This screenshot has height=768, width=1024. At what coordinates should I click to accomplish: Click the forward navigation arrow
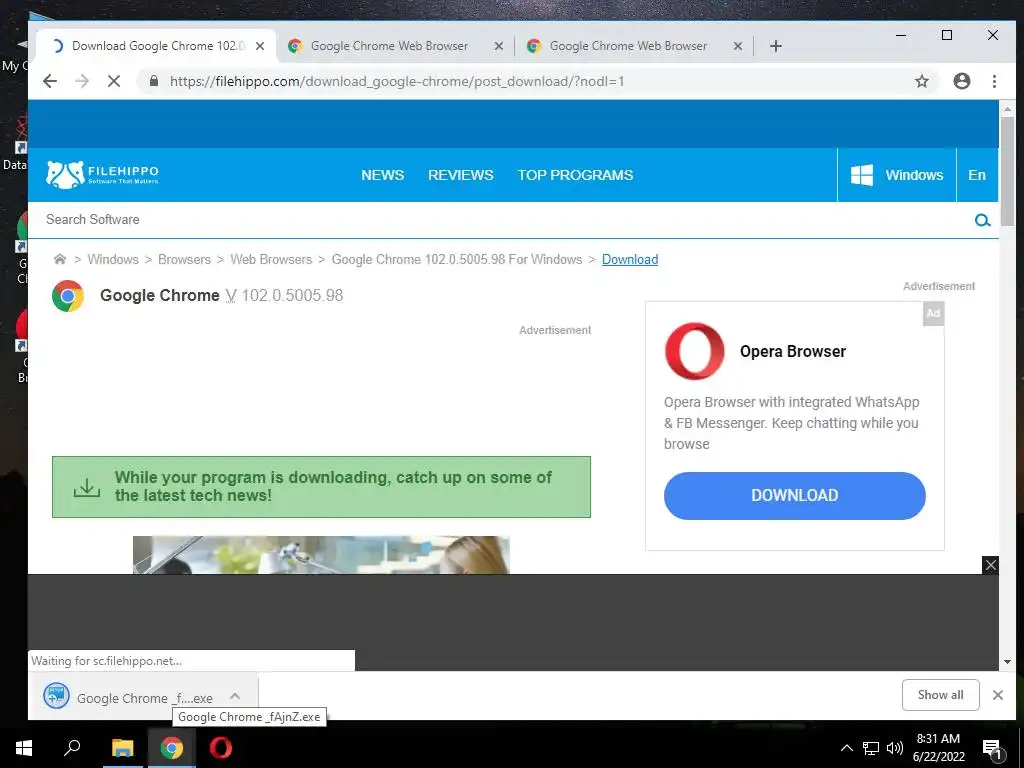click(x=82, y=81)
